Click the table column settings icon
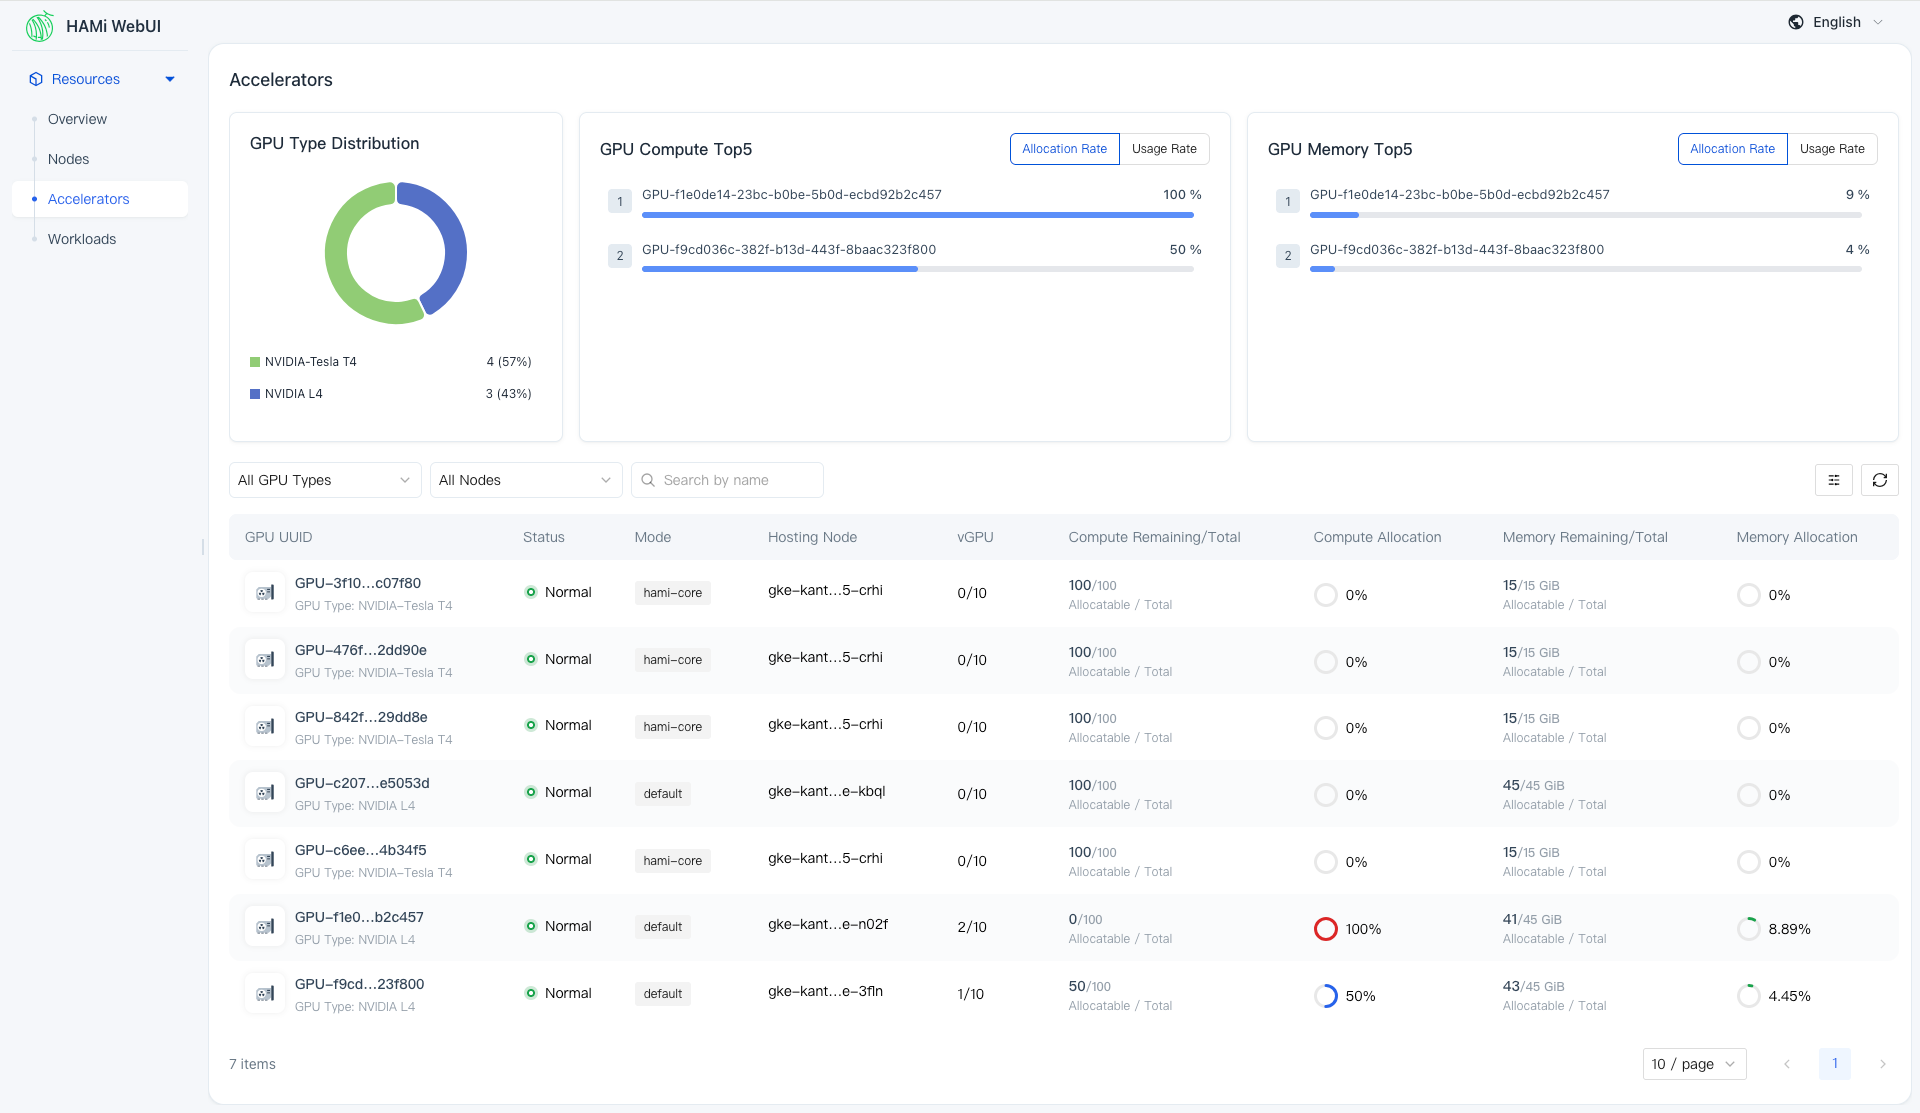This screenshot has width=1920, height=1113. click(1833, 480)
